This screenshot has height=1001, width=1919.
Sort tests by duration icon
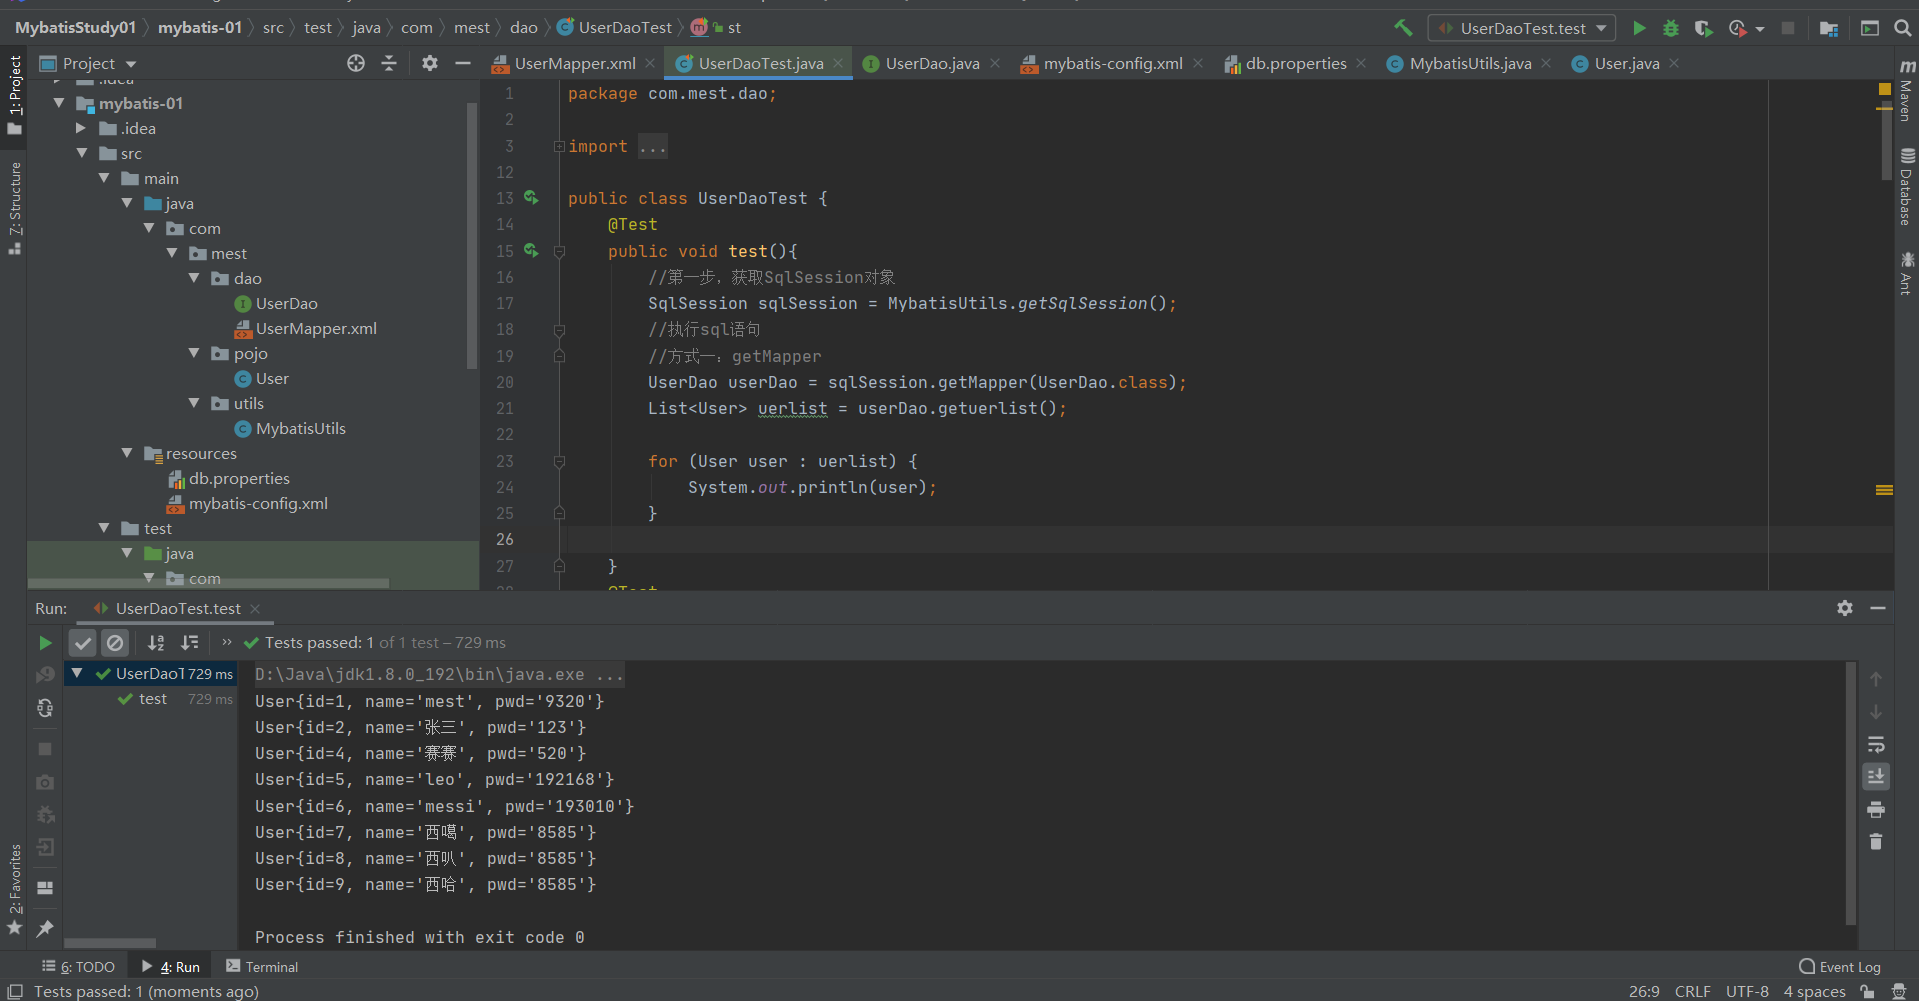coord(189,642)
